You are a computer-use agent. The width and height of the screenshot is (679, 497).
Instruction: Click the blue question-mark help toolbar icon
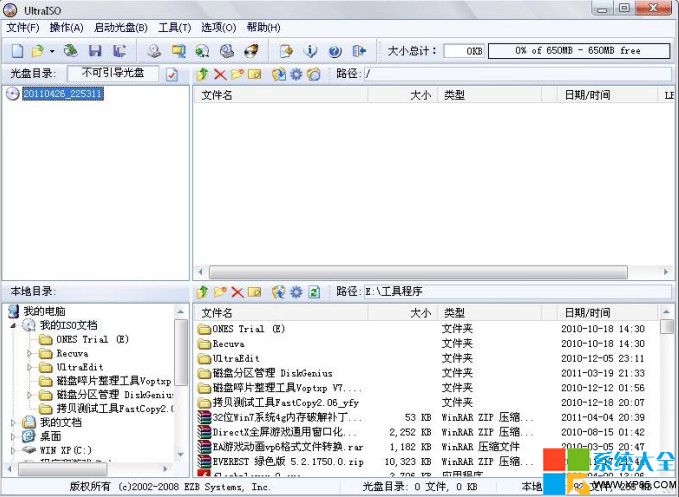coord(334,50)
